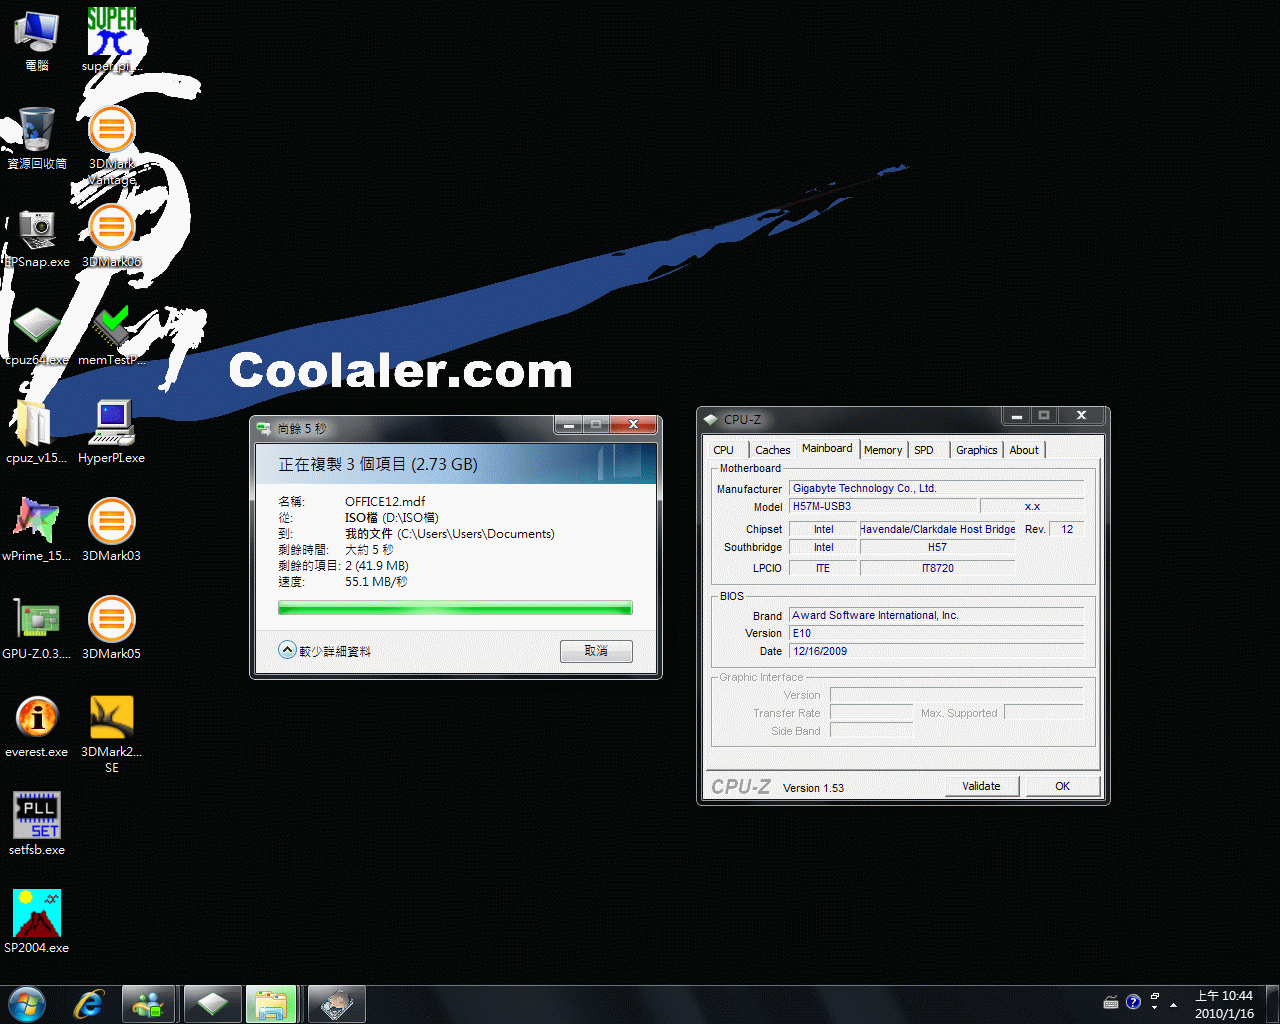Launch HyperPI.exe desktop icon

(x=111, y=432)
